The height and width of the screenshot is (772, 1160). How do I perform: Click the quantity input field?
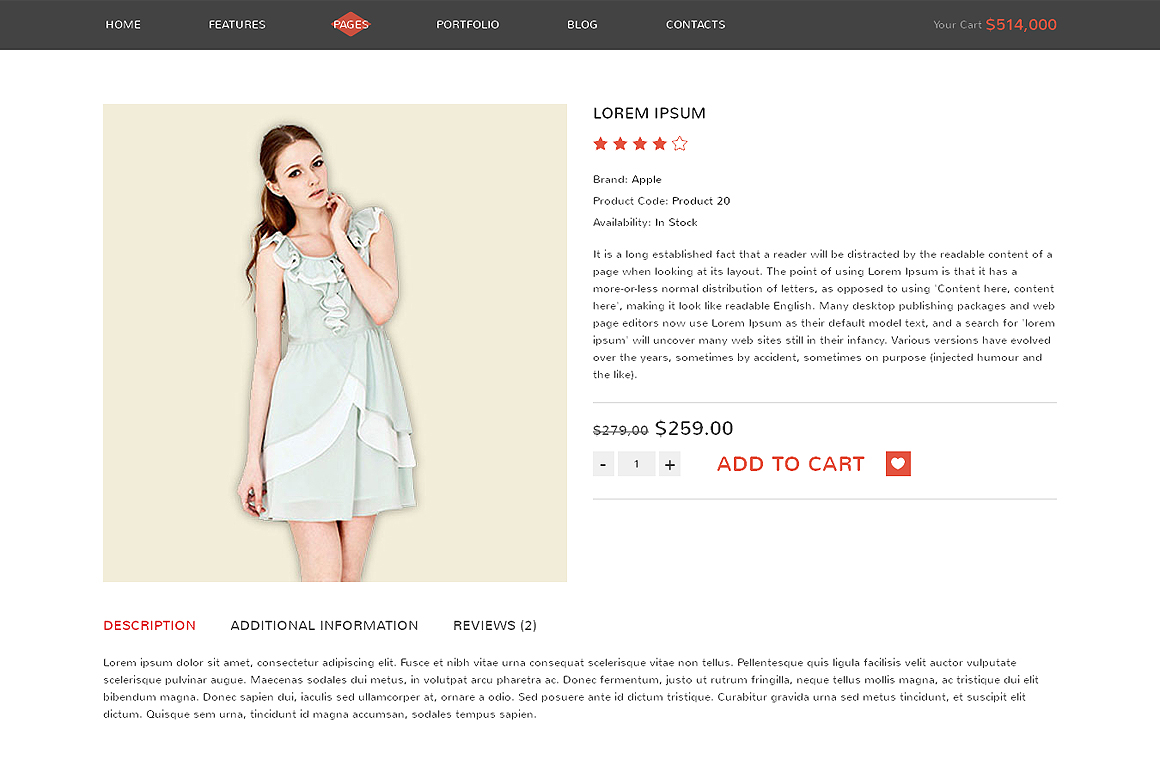point(636,463)
